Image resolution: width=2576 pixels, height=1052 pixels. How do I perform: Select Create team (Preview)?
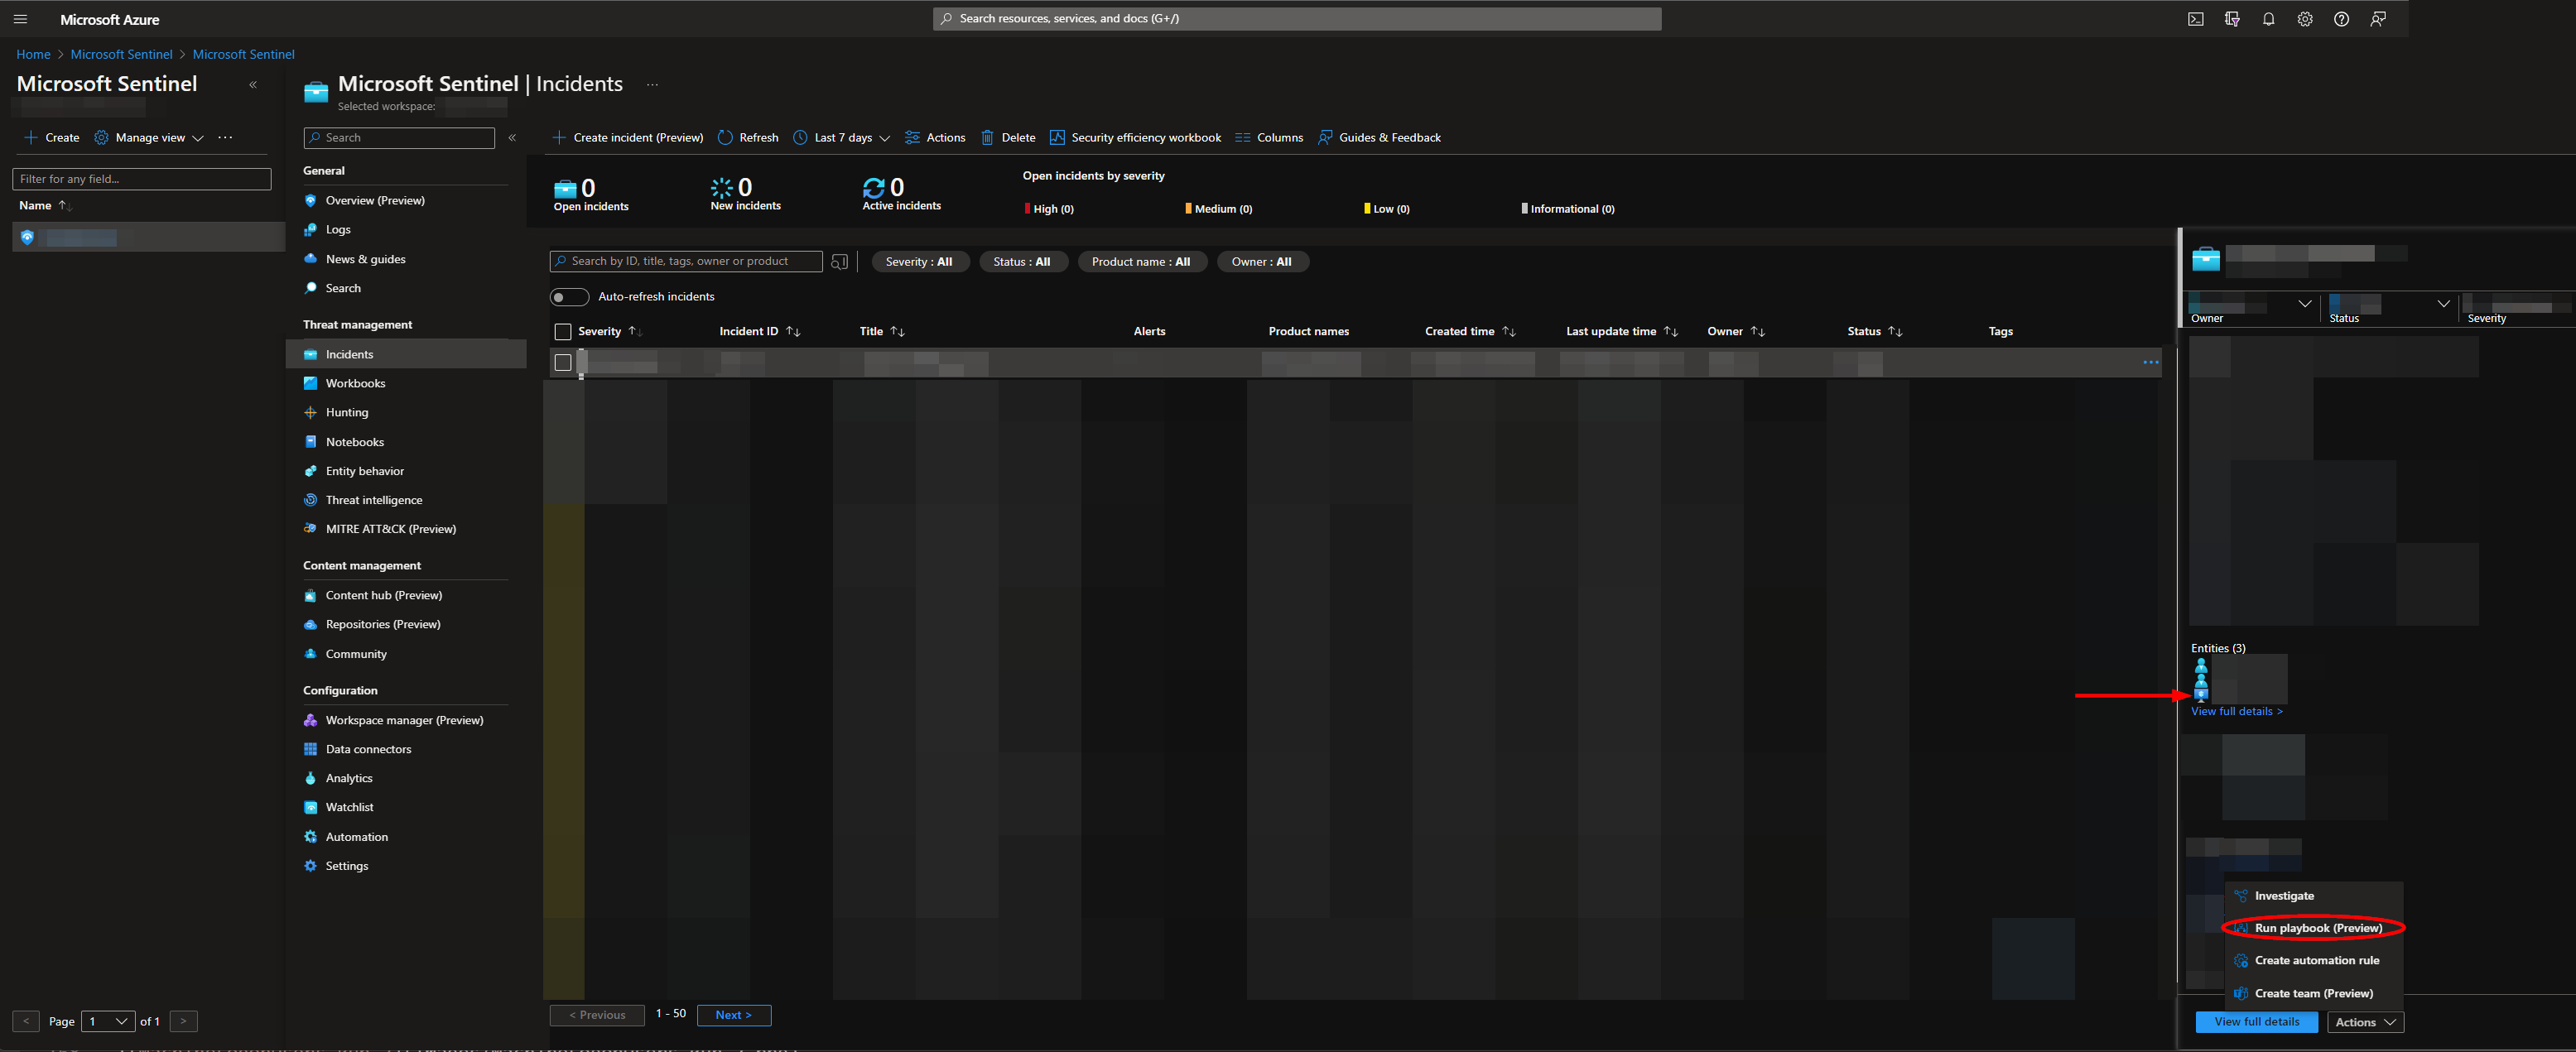point(2312,994)
